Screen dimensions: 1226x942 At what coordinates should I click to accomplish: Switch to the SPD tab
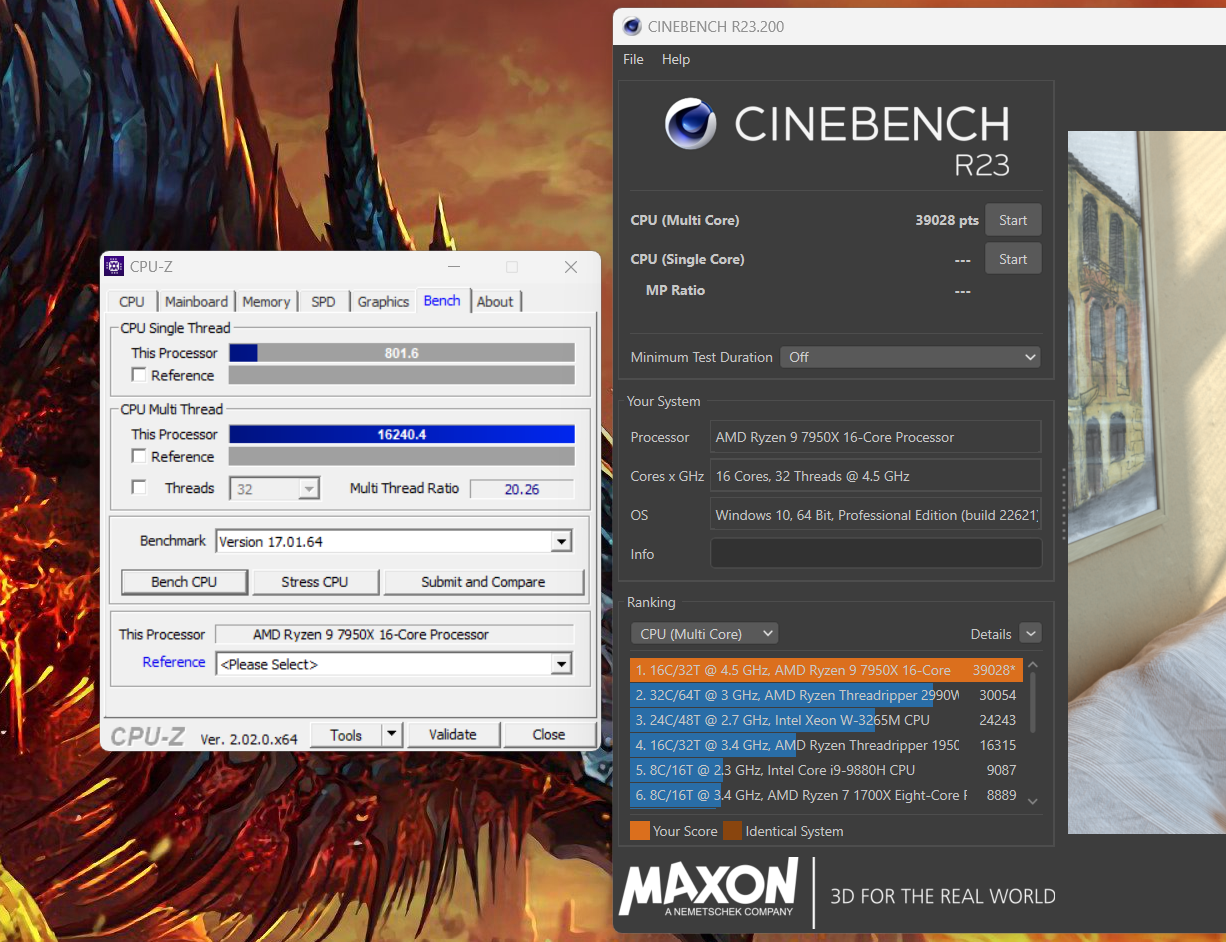323,301
